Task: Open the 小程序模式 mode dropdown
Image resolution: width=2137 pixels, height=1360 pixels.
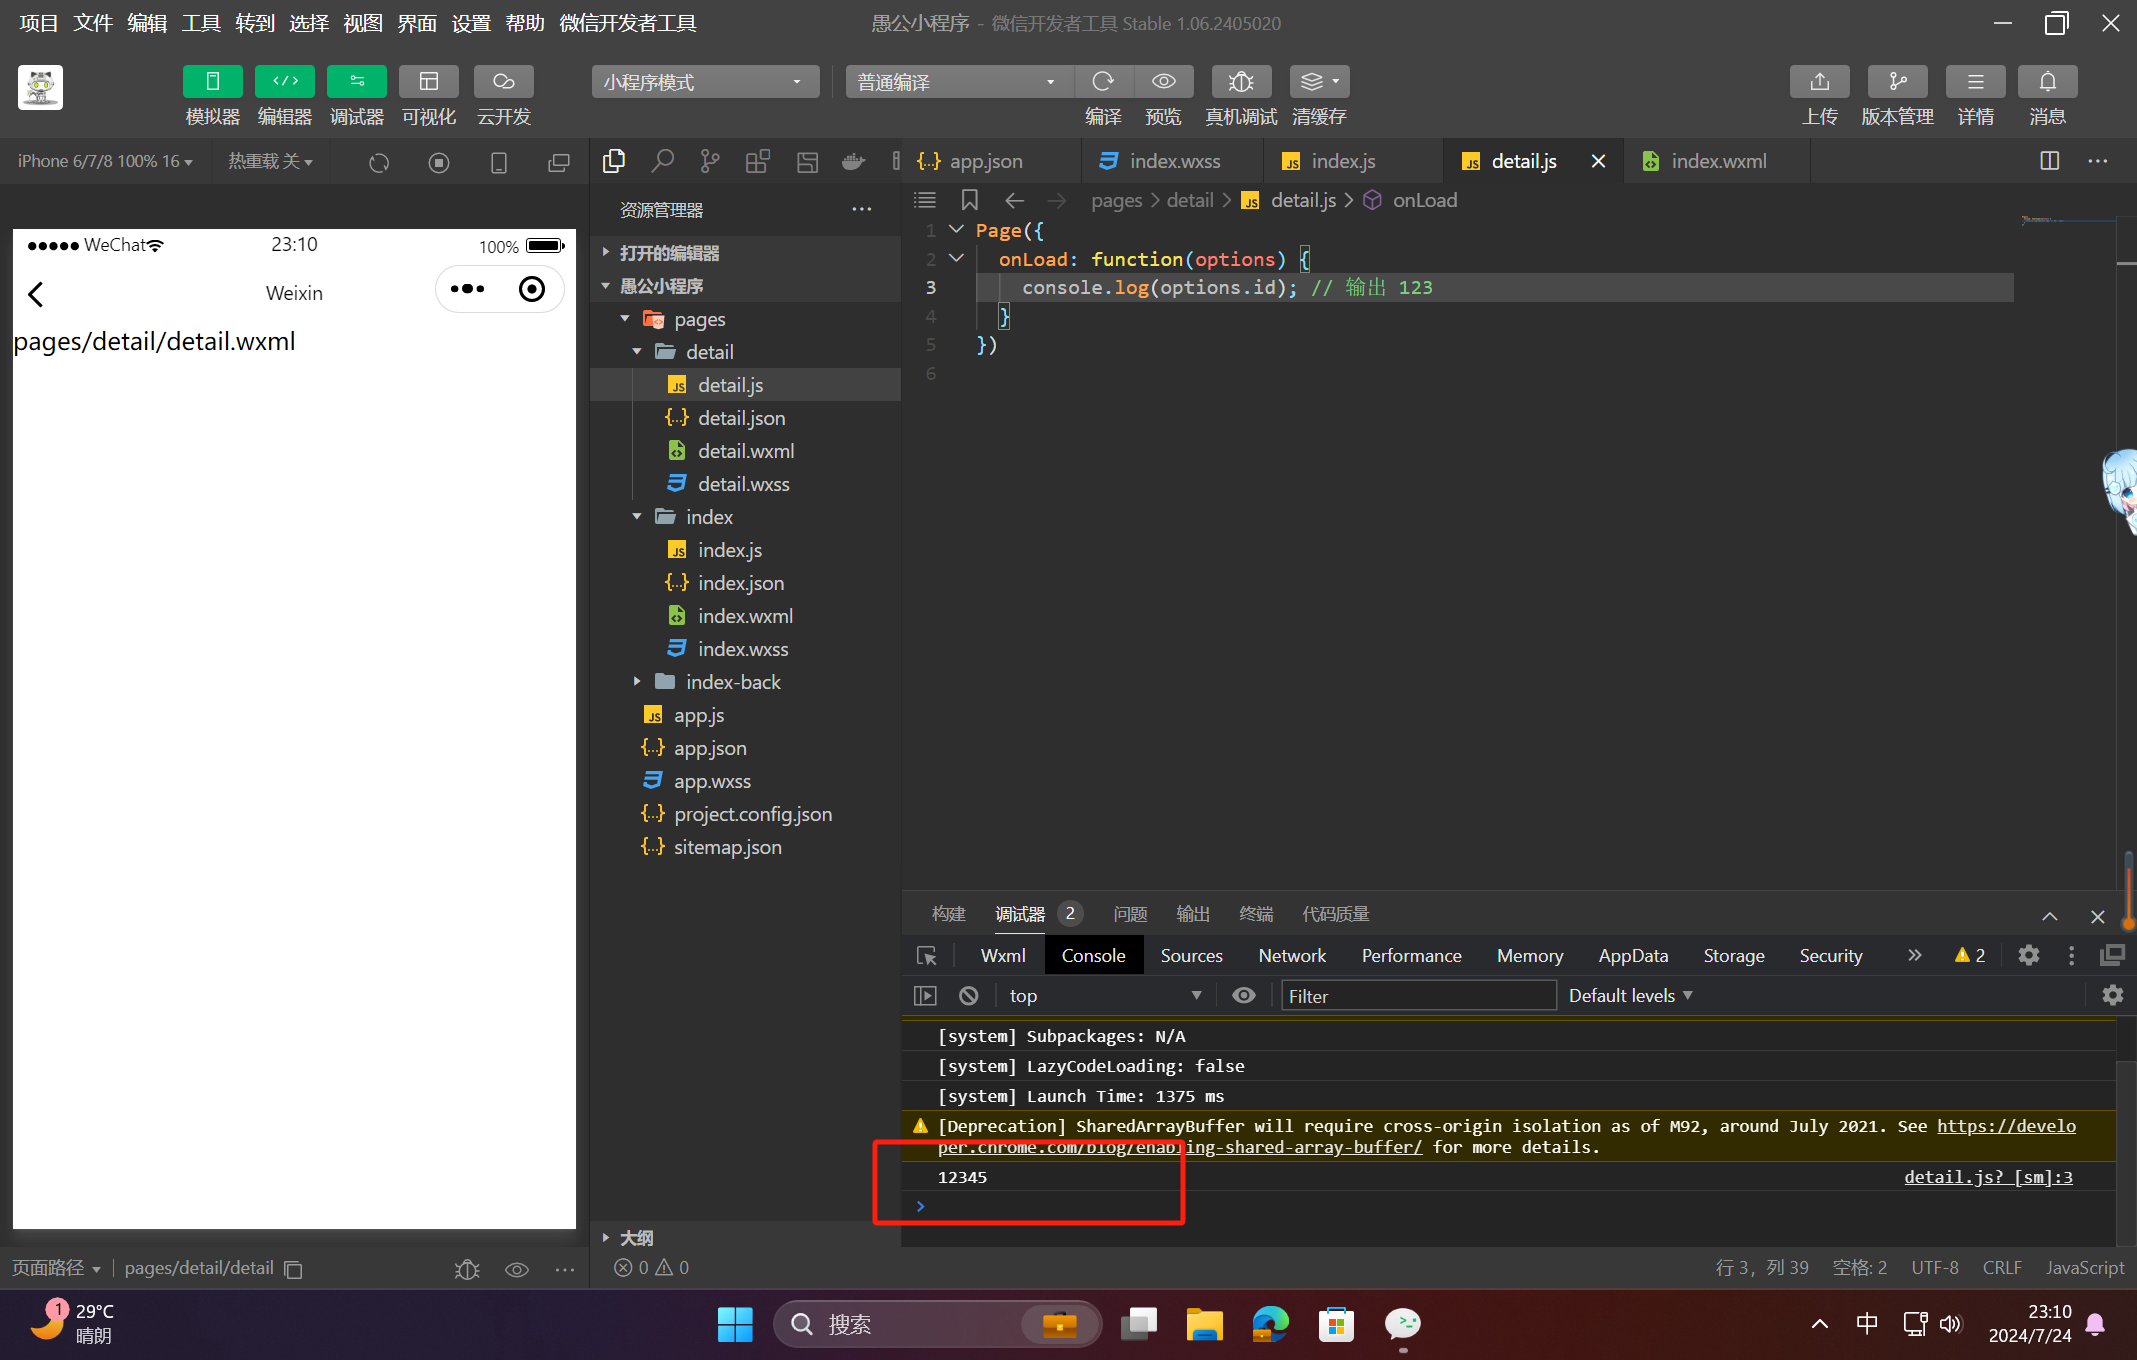Action: 704,82
